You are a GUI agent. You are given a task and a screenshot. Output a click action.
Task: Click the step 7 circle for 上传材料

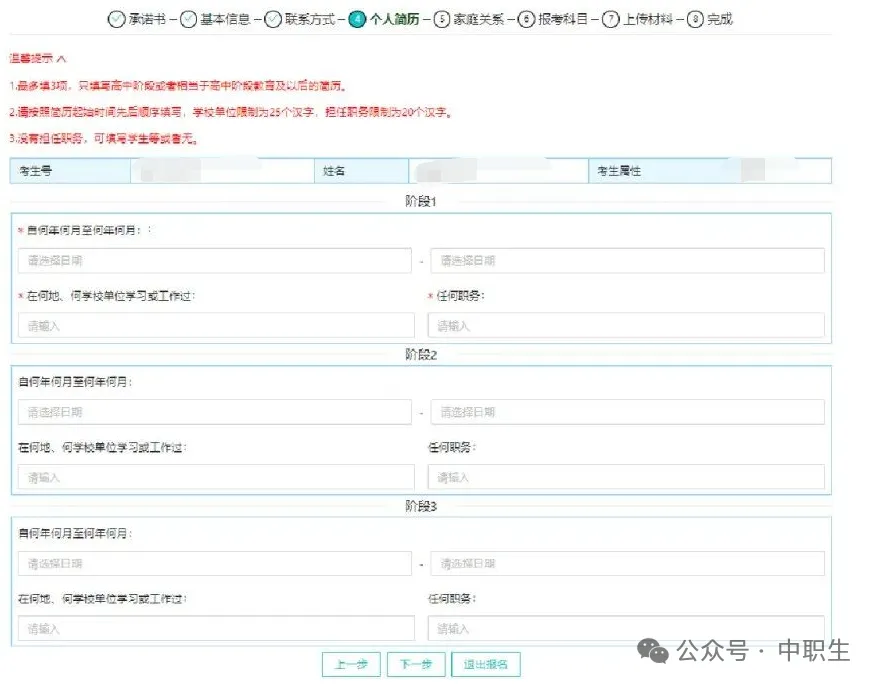(x=611, y=20)
